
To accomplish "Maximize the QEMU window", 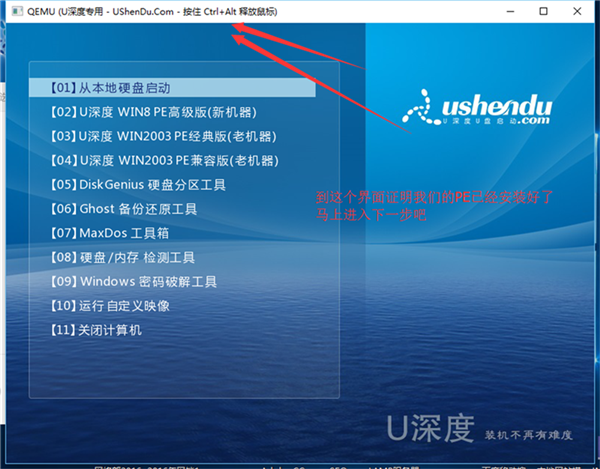I will [x=543, y=11].
